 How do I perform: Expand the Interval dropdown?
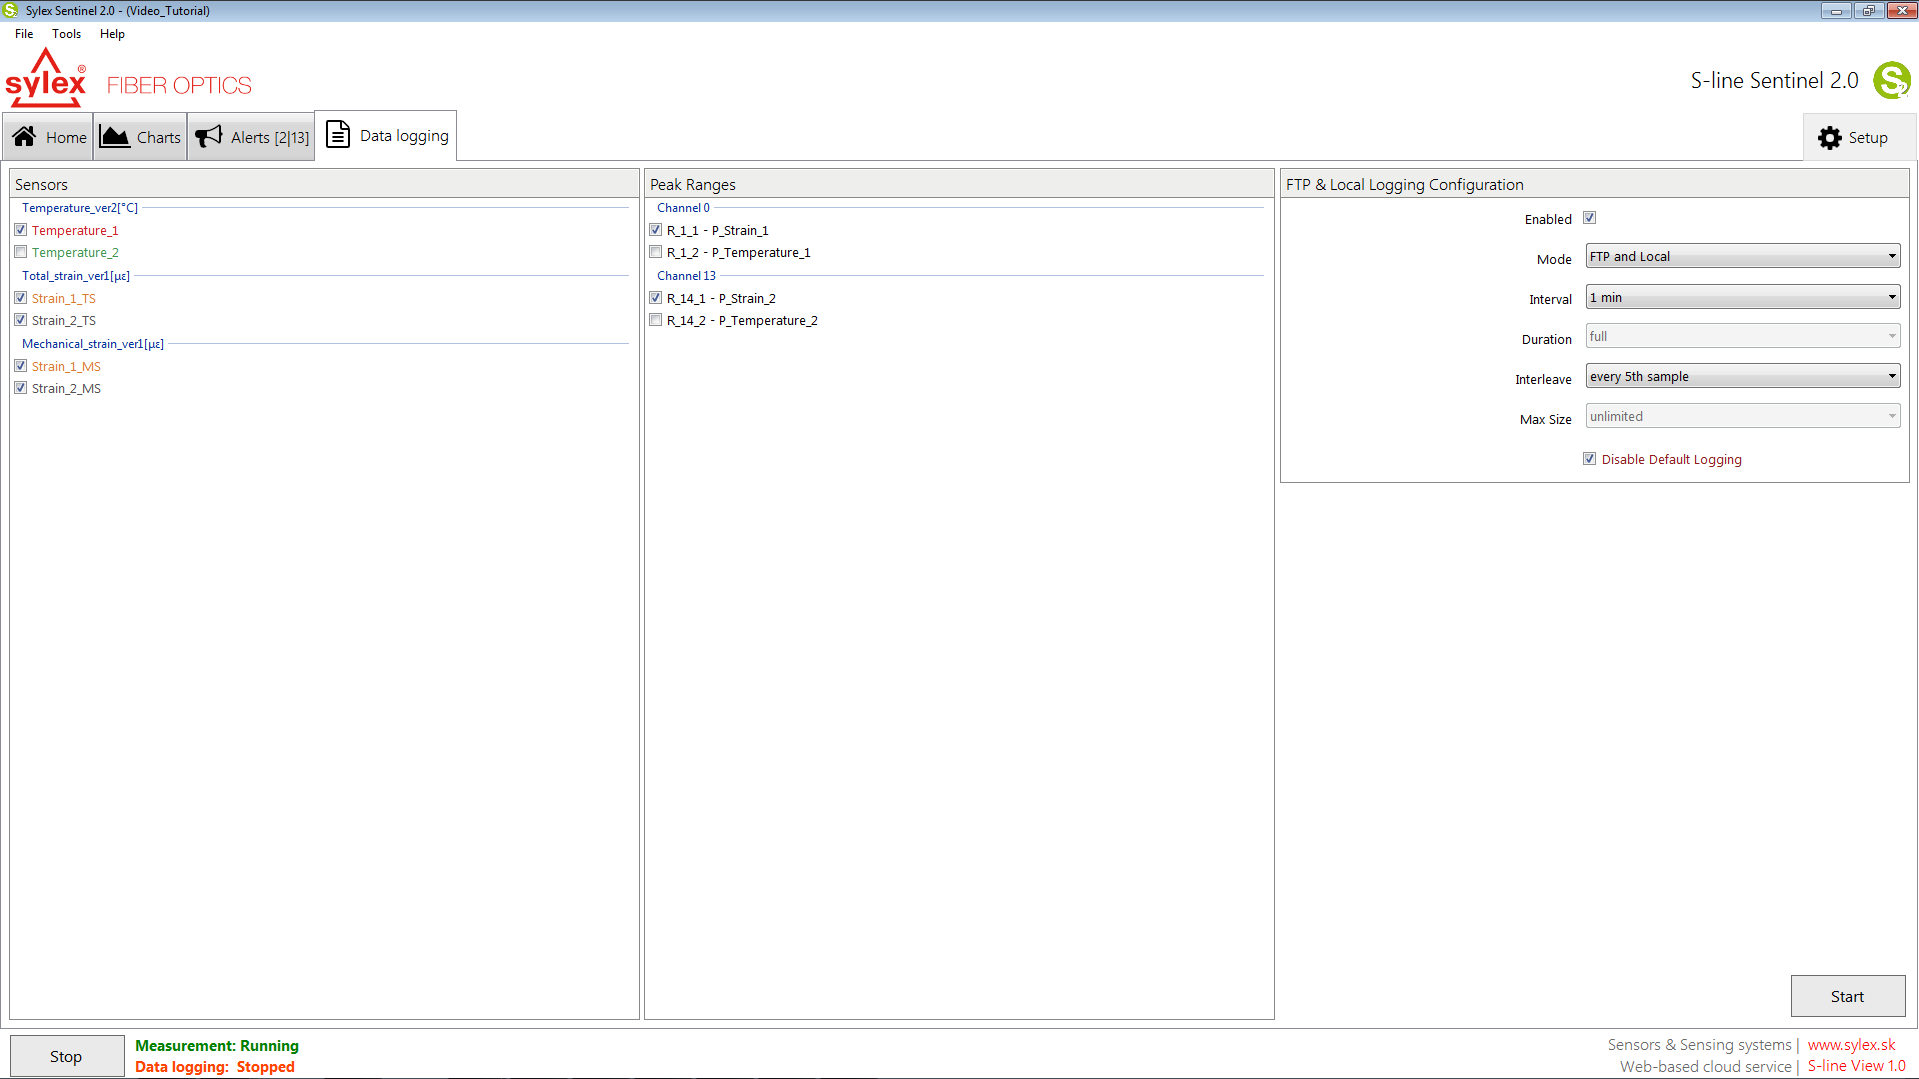click(x=1742, y=297)
